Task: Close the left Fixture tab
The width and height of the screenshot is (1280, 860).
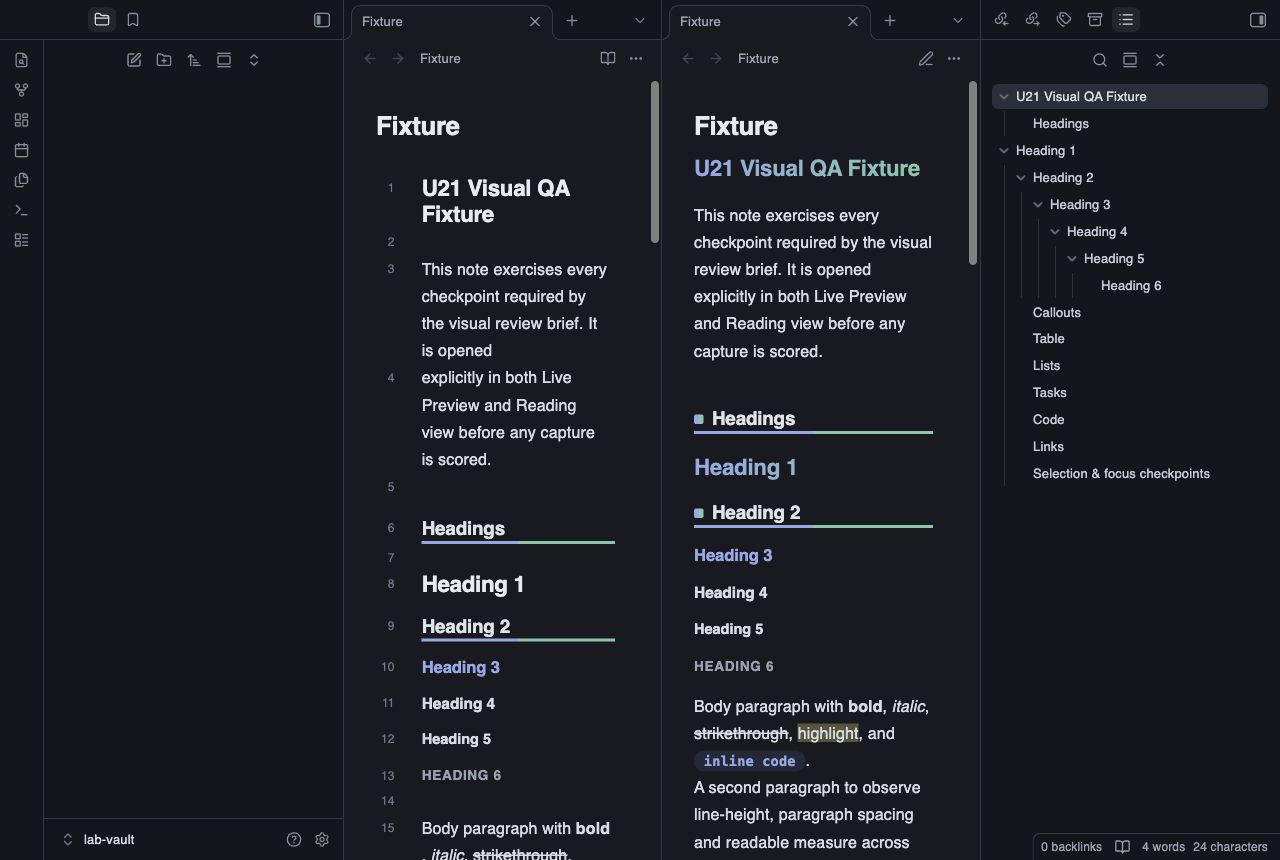Action: point(535,21)
